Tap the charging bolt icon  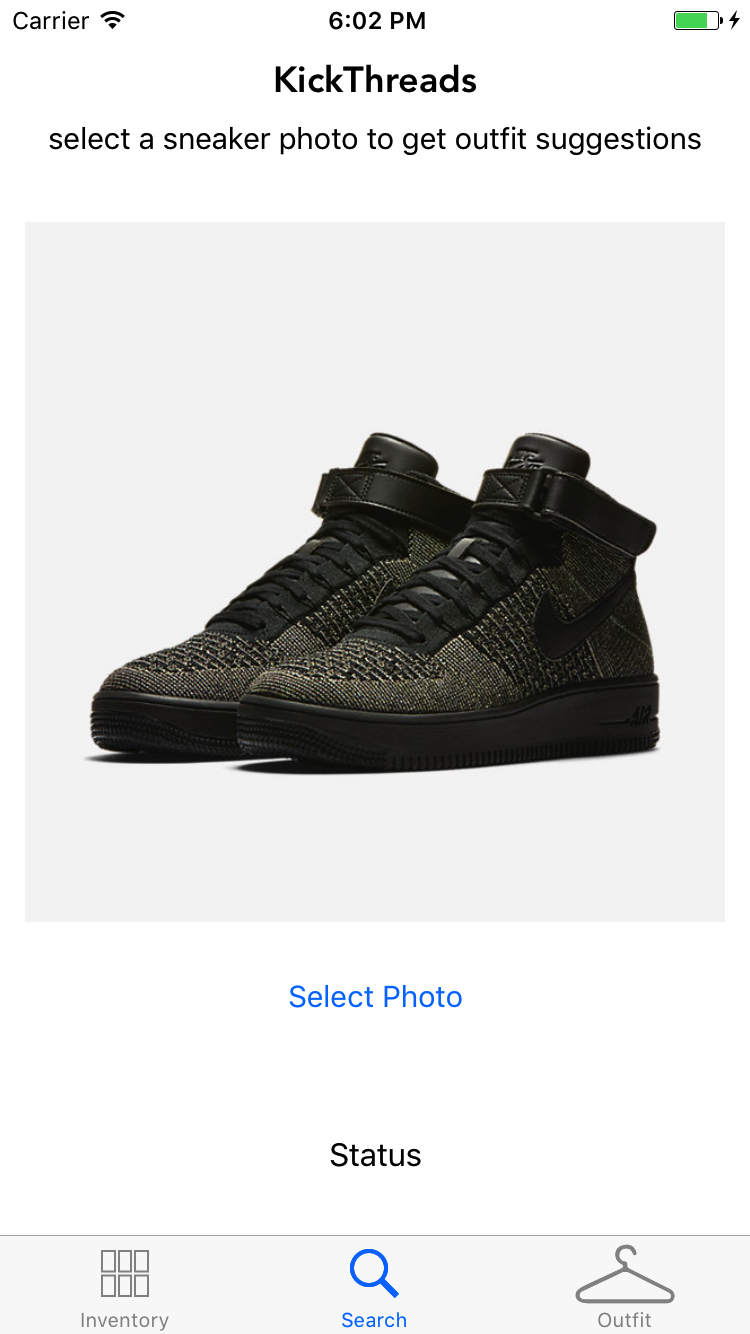pos(735,21)
